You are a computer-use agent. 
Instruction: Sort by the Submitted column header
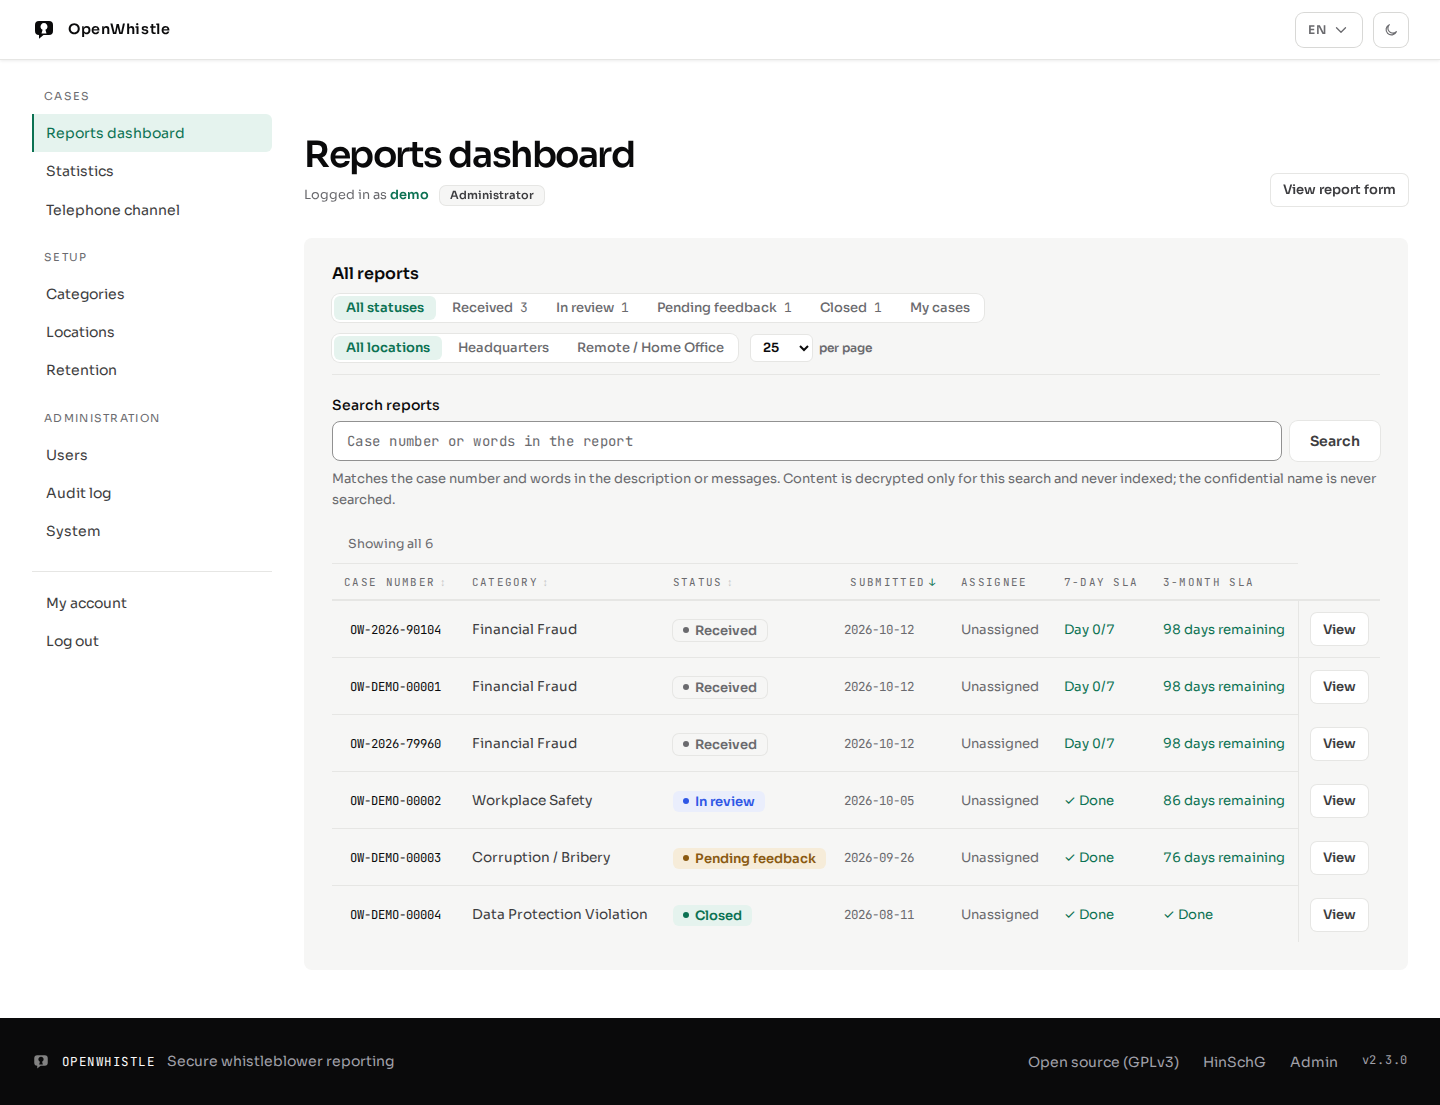click(x=893, y=582)
